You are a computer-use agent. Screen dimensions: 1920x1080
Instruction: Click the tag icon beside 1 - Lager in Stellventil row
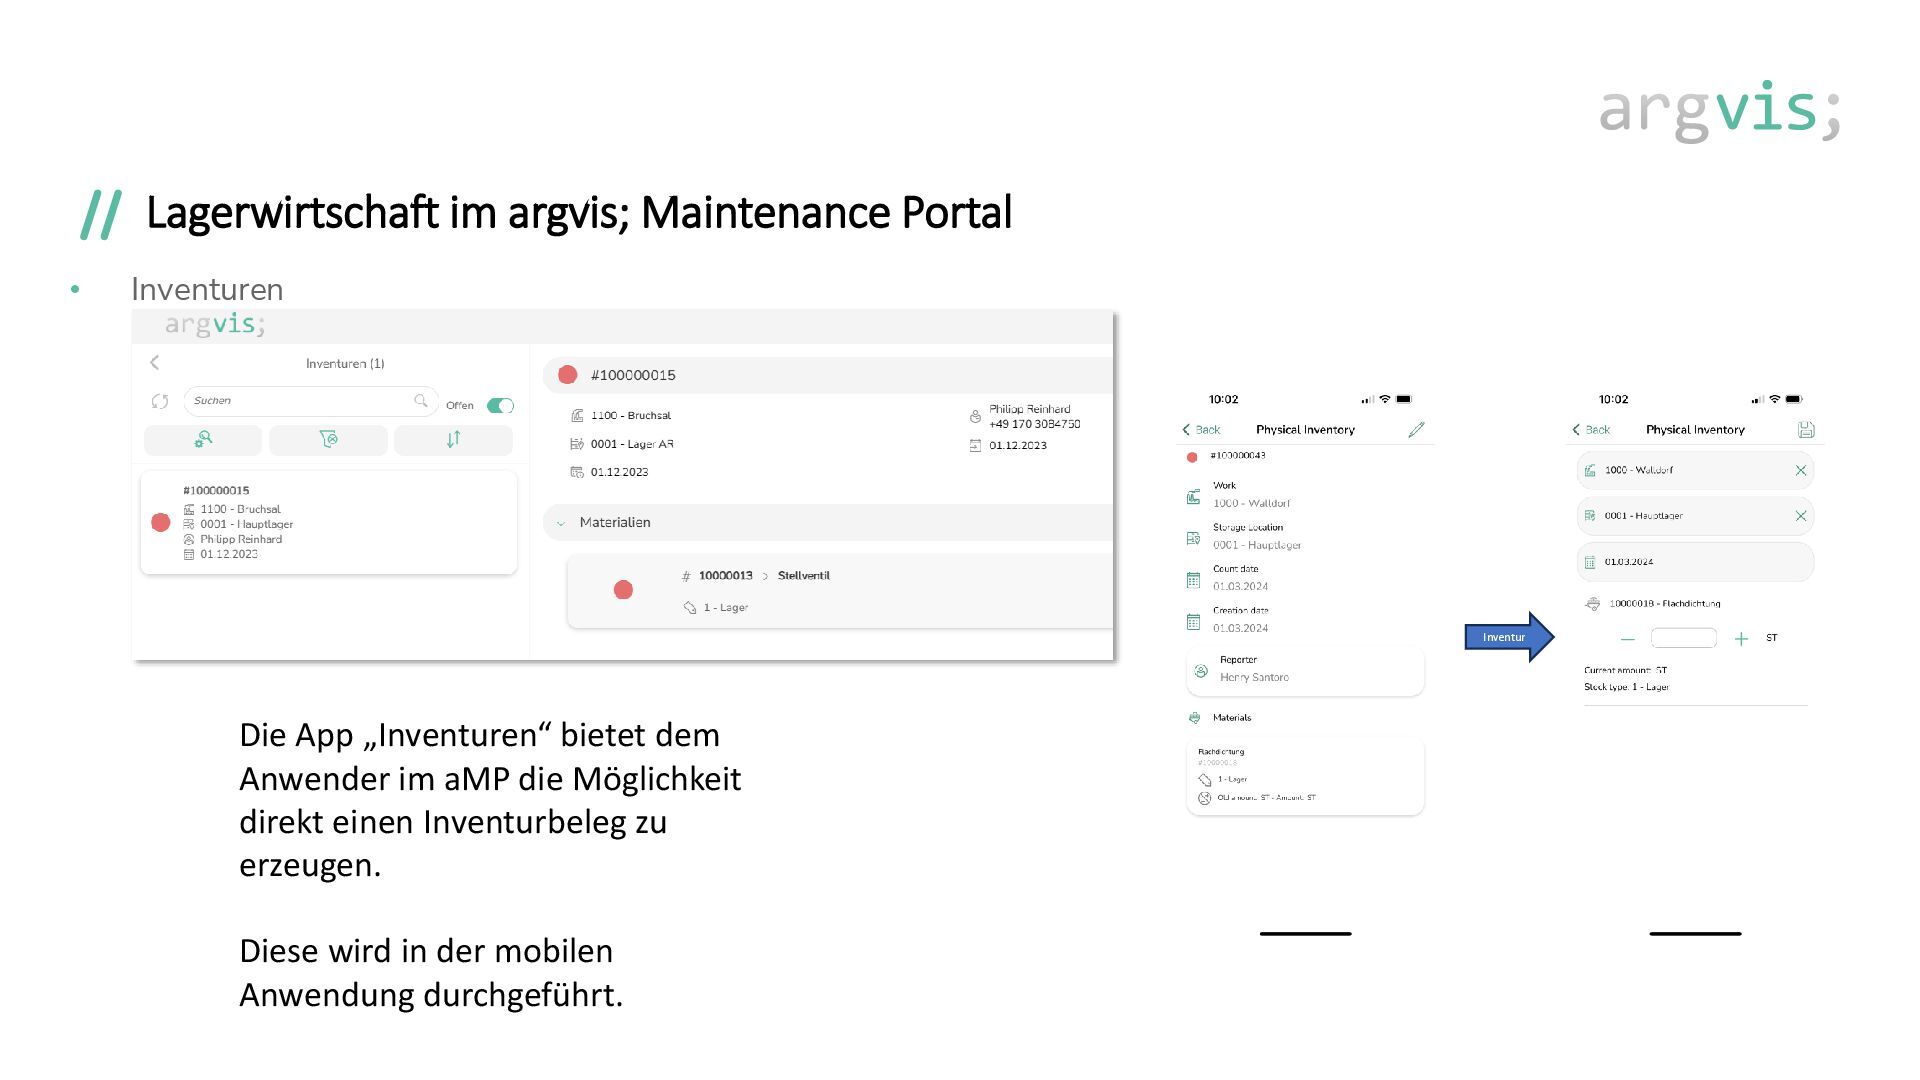tap(690, 608)
